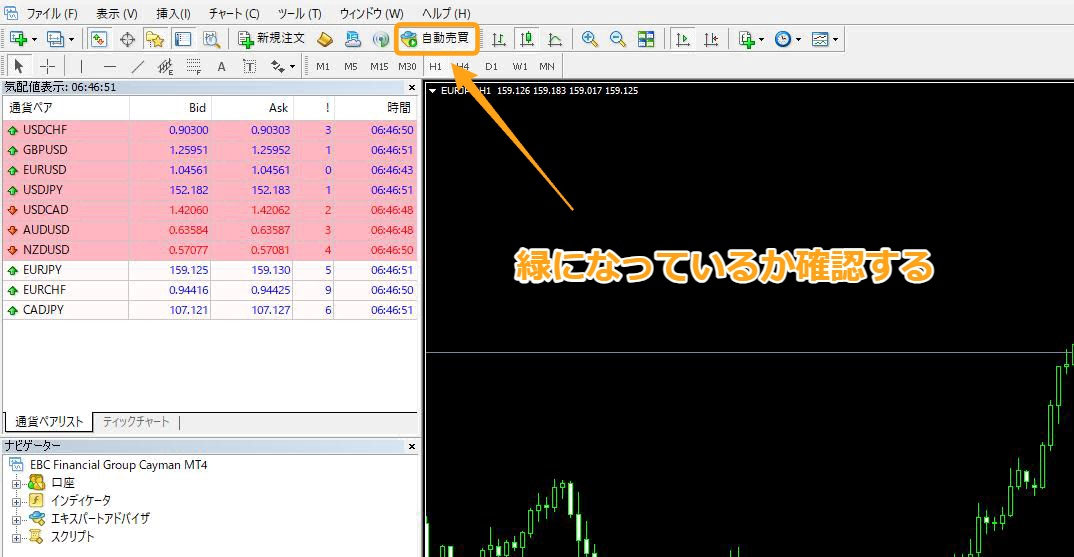Open the MetaEditor yellow book icon

tap(325, 39)
